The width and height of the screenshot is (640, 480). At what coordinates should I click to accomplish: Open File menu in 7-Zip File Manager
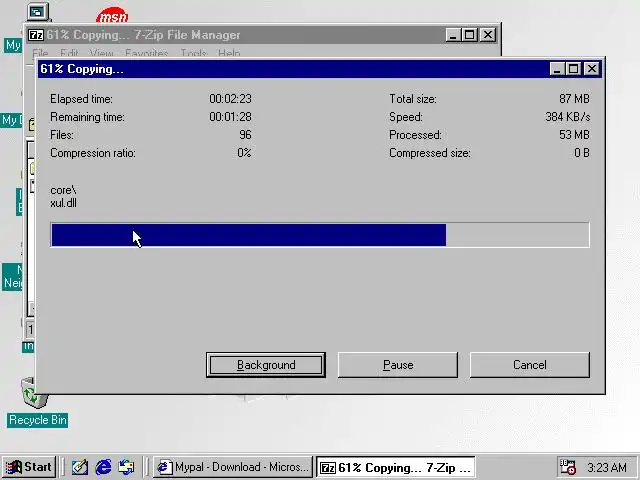tap(40, 53)
